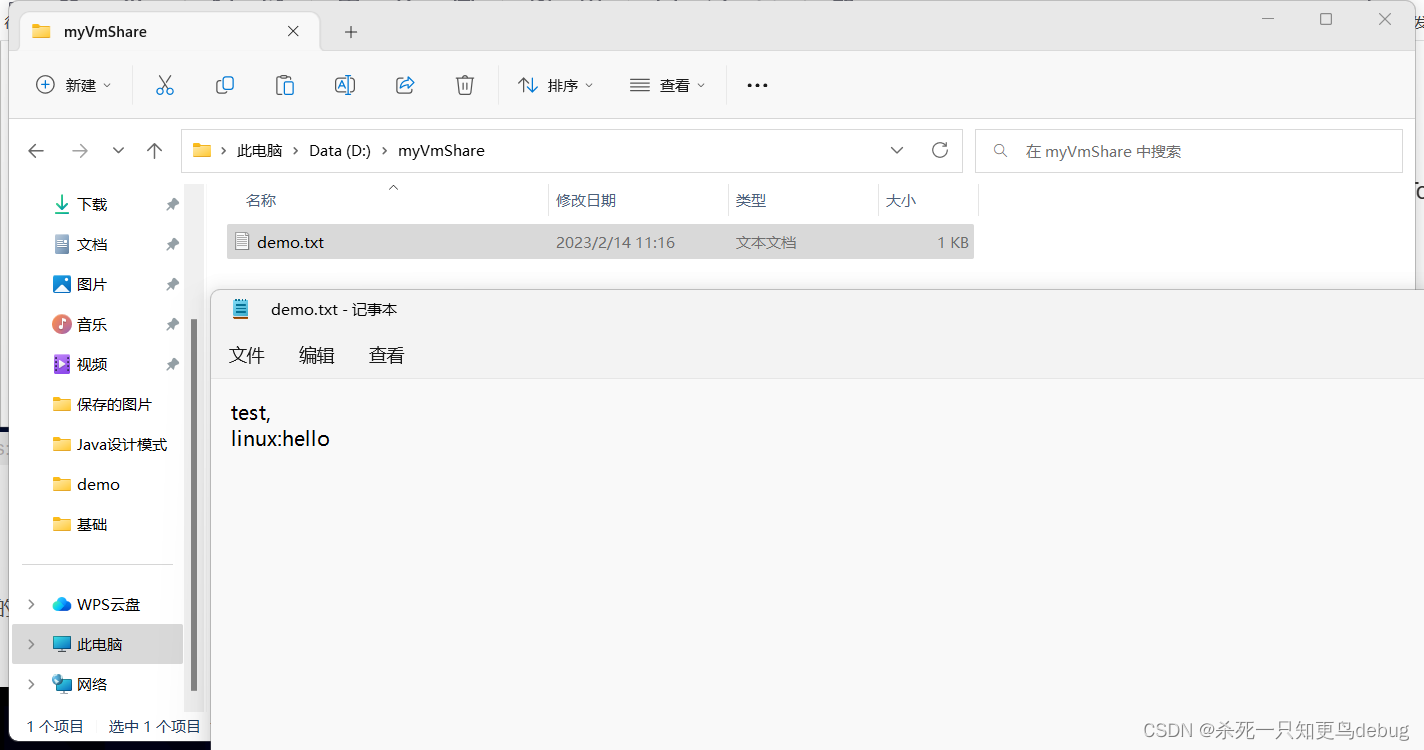Viewport: 1424px width, 750px height.
Task: Delete demo.txt with the trash icon
Action: click(464, 85)
